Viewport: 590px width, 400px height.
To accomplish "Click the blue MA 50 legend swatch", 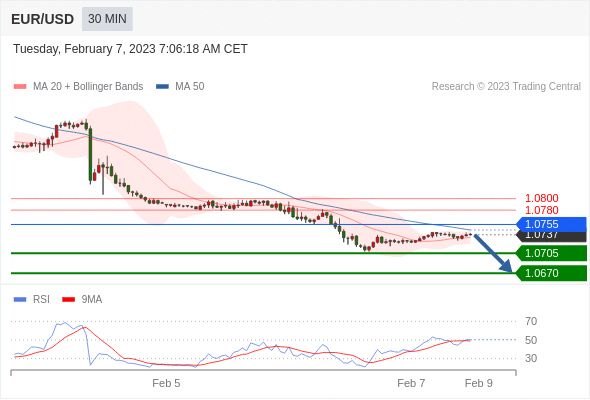I will [162, 87].
